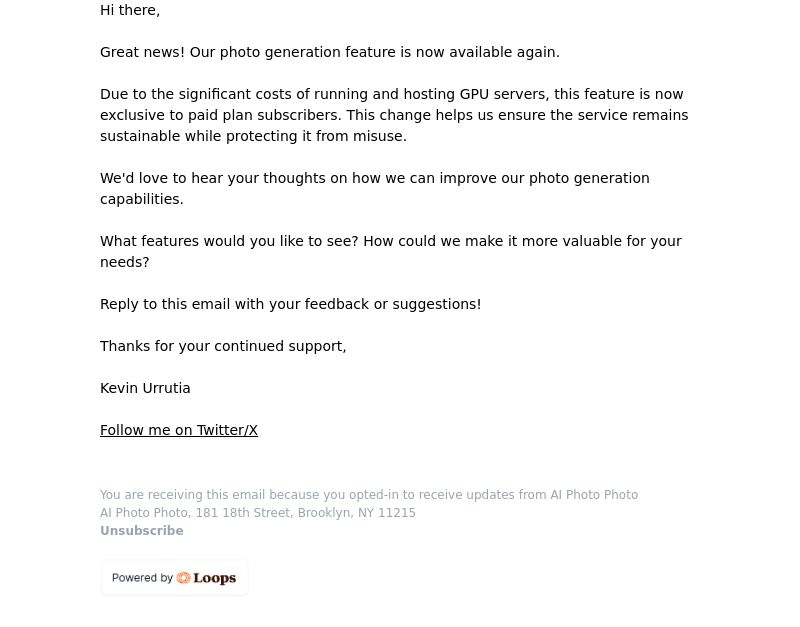Image resolution: width=800 pixels, height=627 pixels.
Task: Click the line 'sustainable while protecting it from misuse.'
Action: [253, 136]
